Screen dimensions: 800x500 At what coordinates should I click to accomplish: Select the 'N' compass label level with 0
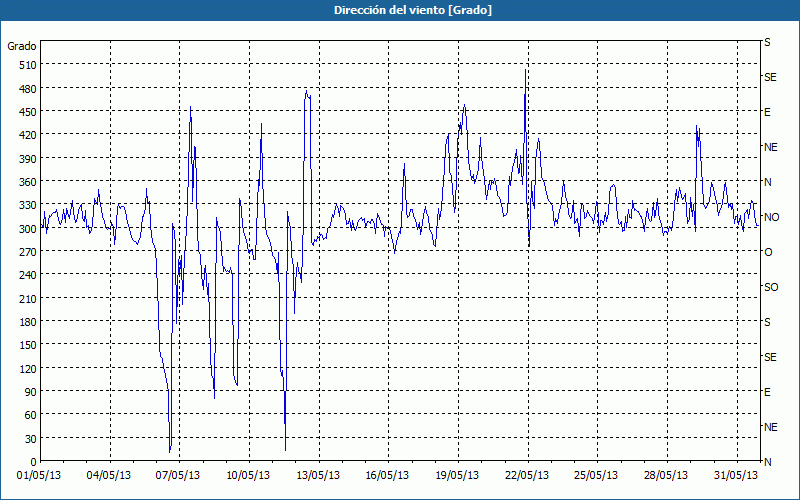coord(768,462)
